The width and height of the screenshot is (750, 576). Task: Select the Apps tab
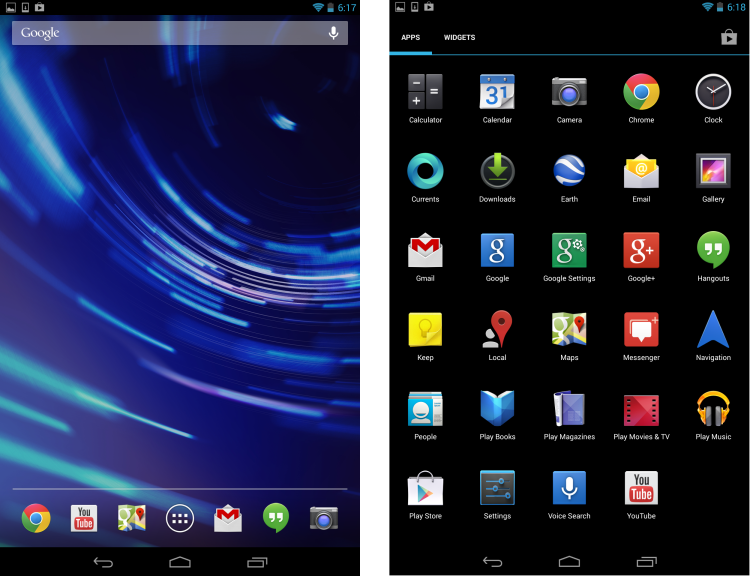tap(410, 37)
